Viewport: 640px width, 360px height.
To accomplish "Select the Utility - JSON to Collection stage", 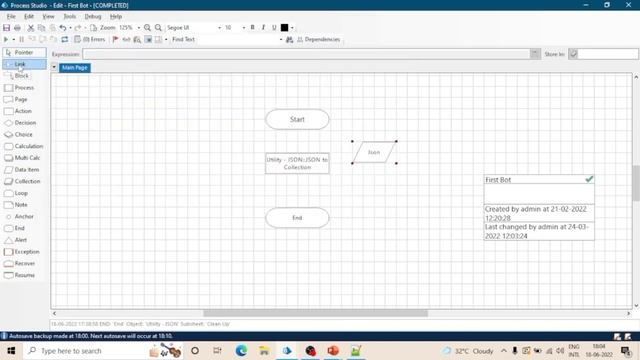I will (297, 163).
